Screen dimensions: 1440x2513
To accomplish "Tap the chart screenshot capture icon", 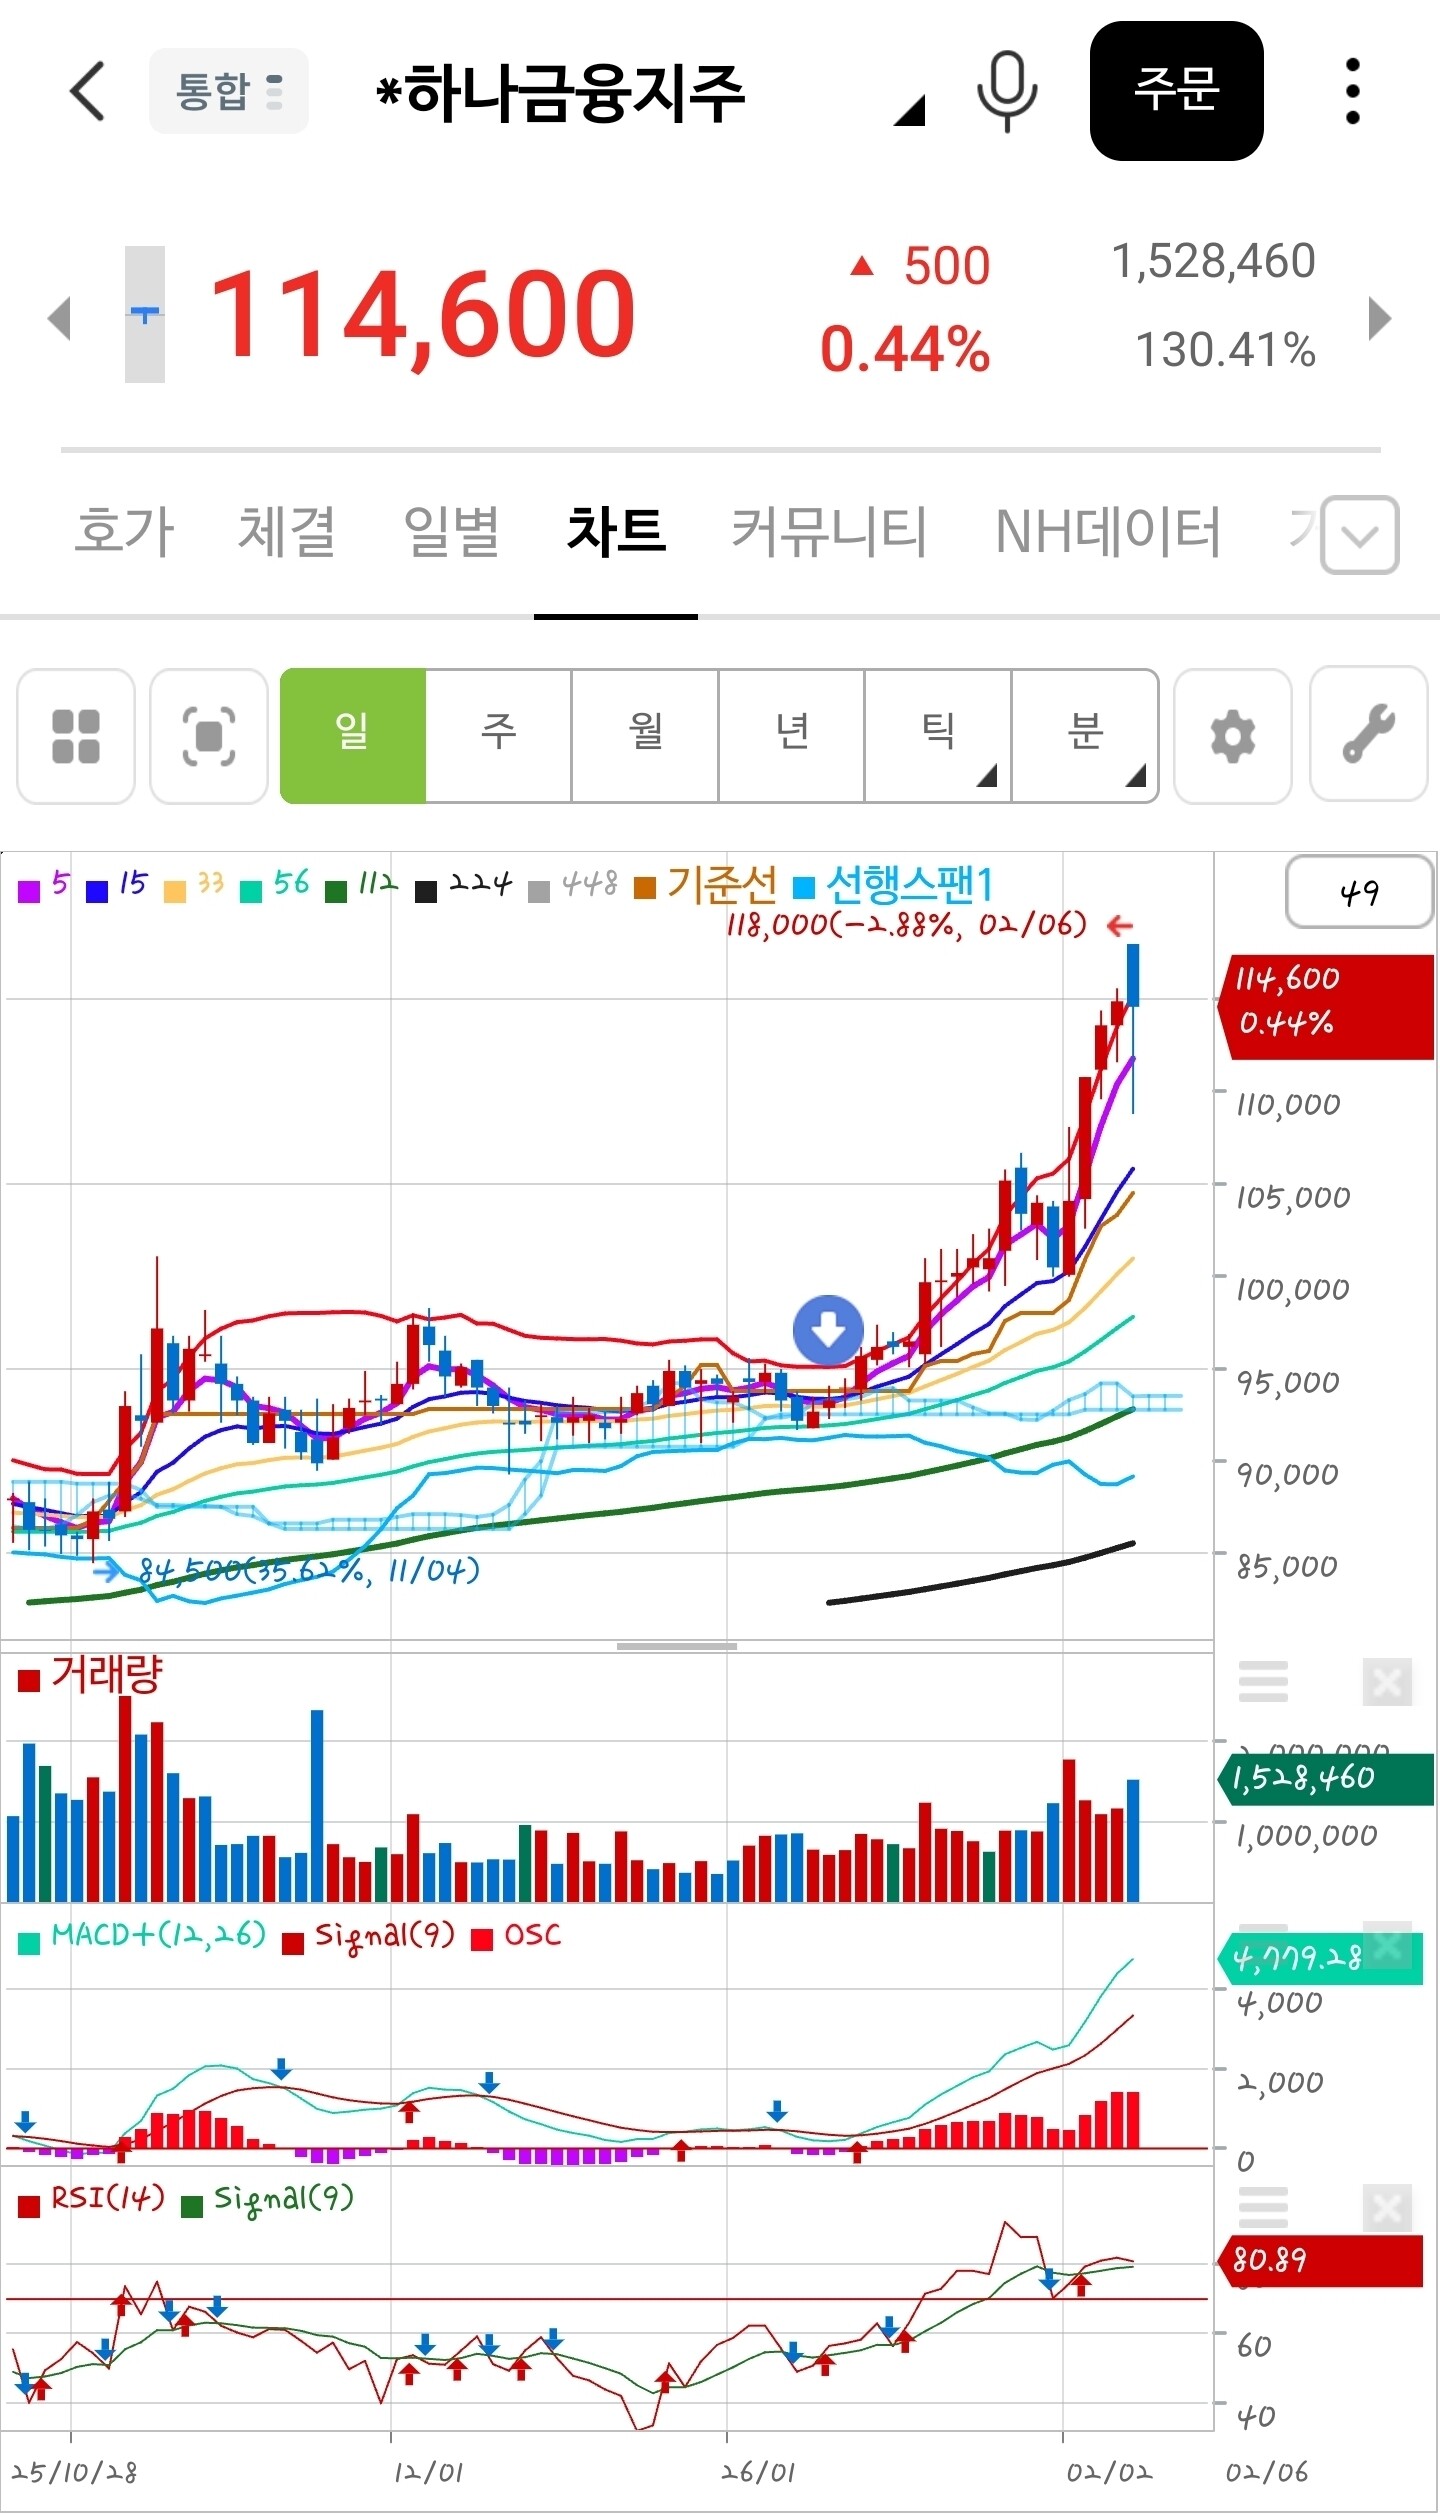I will point(209,736).
